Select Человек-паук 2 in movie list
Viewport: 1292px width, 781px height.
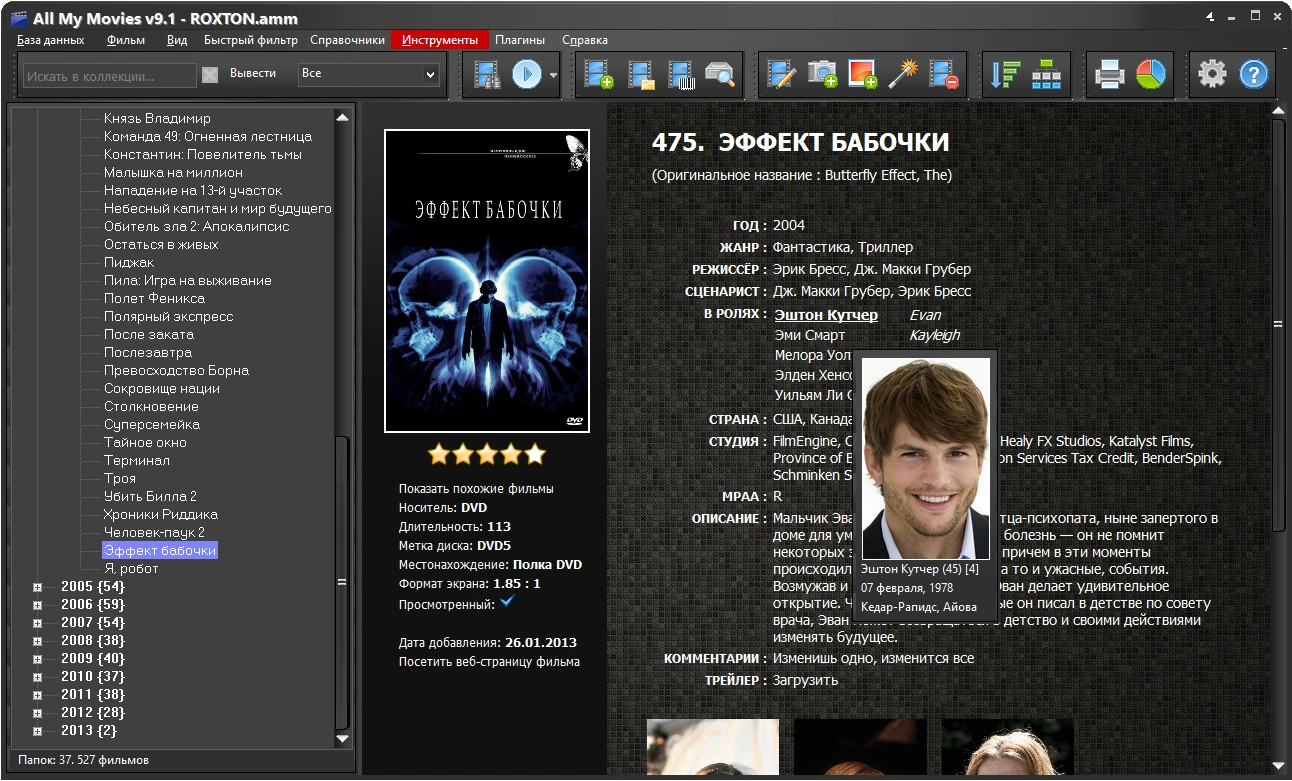pos(154,533)
